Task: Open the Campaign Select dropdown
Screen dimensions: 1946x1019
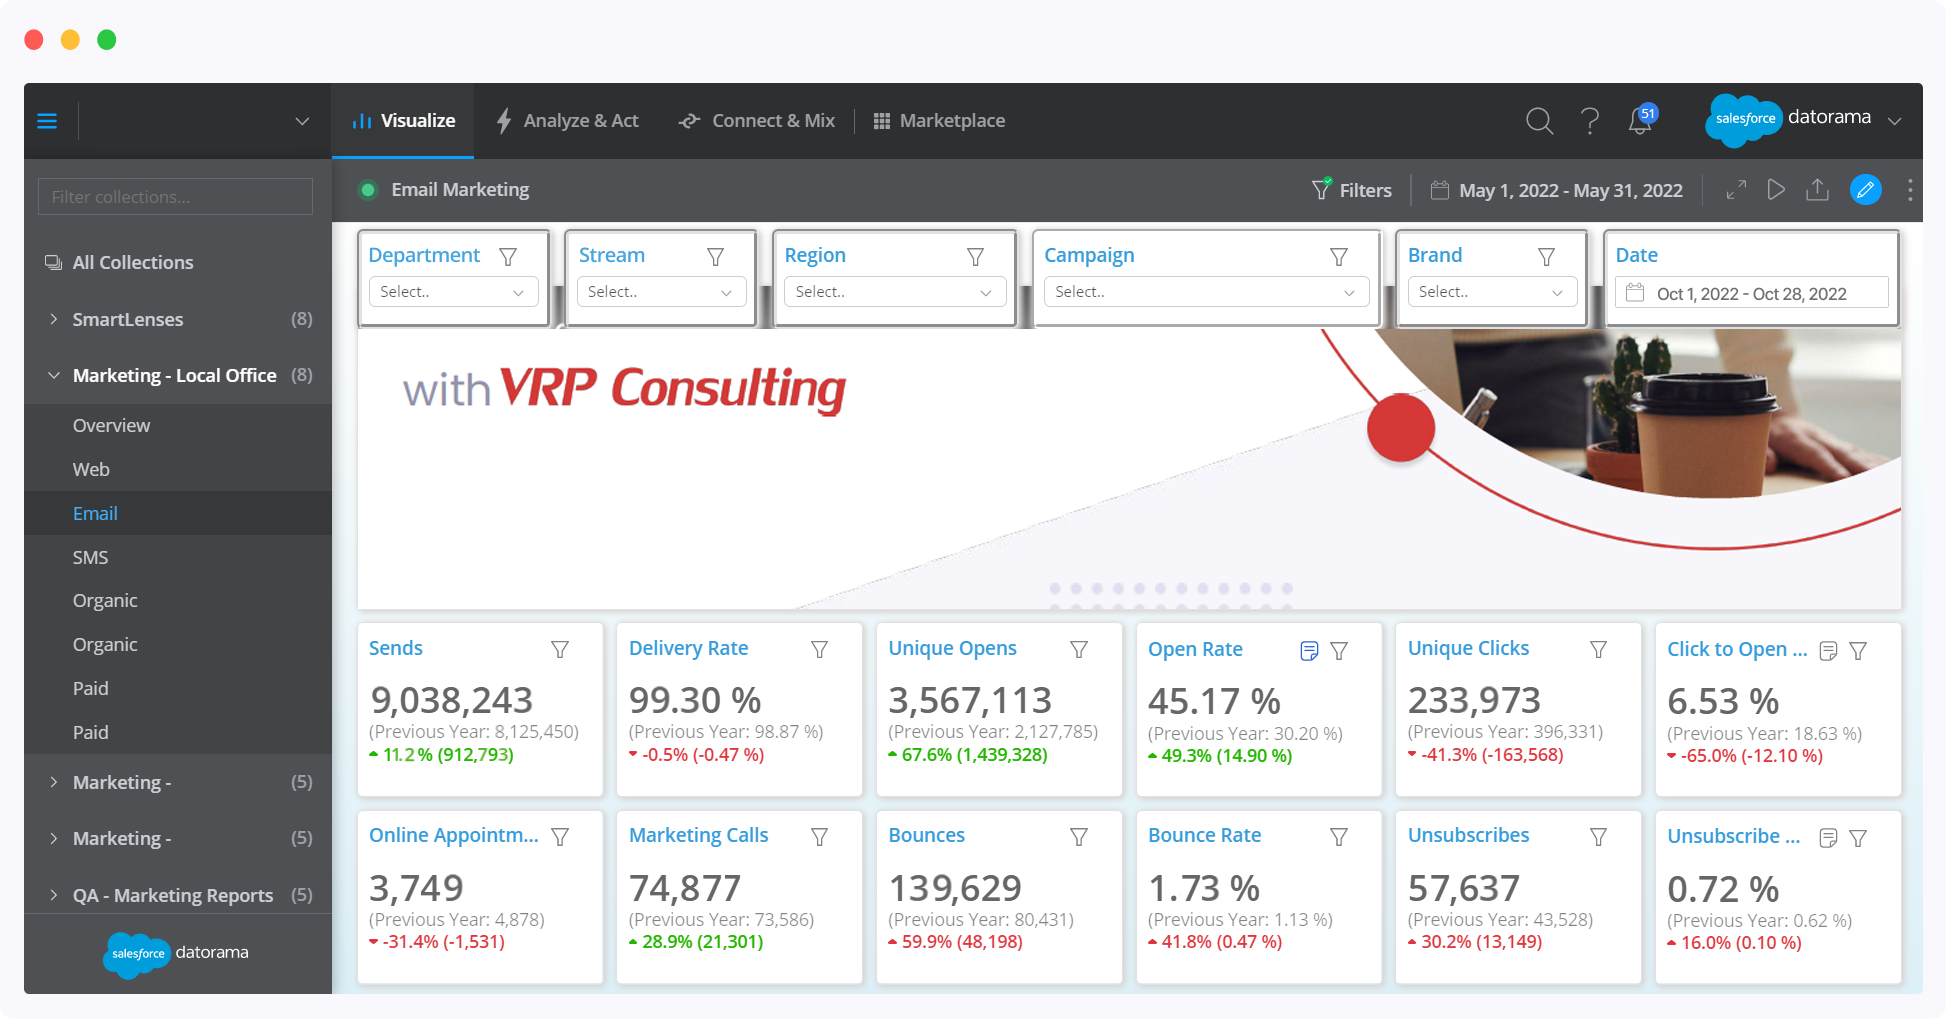Action: coord(1206,292)
